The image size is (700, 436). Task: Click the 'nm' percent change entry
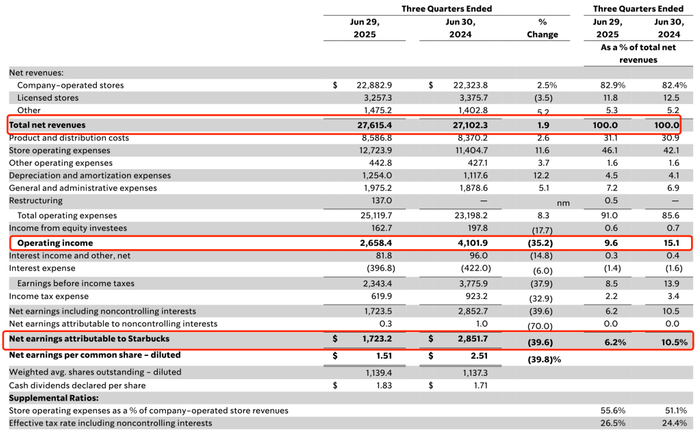563,203
